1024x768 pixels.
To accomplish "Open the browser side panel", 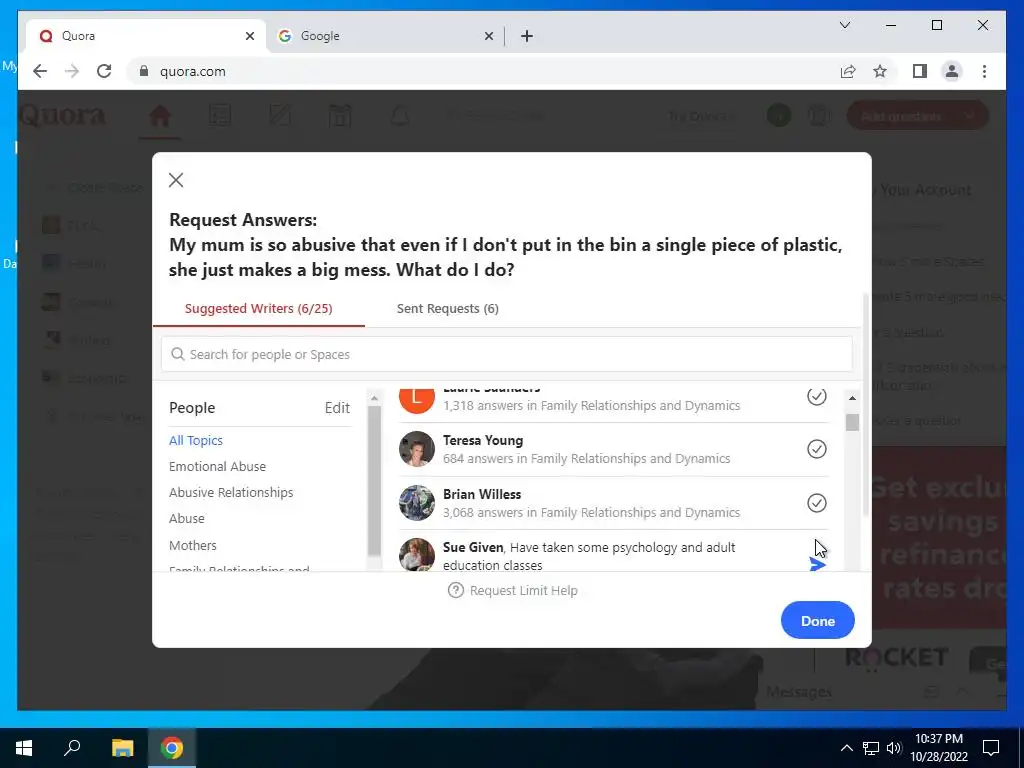I will tap(920, 71).
